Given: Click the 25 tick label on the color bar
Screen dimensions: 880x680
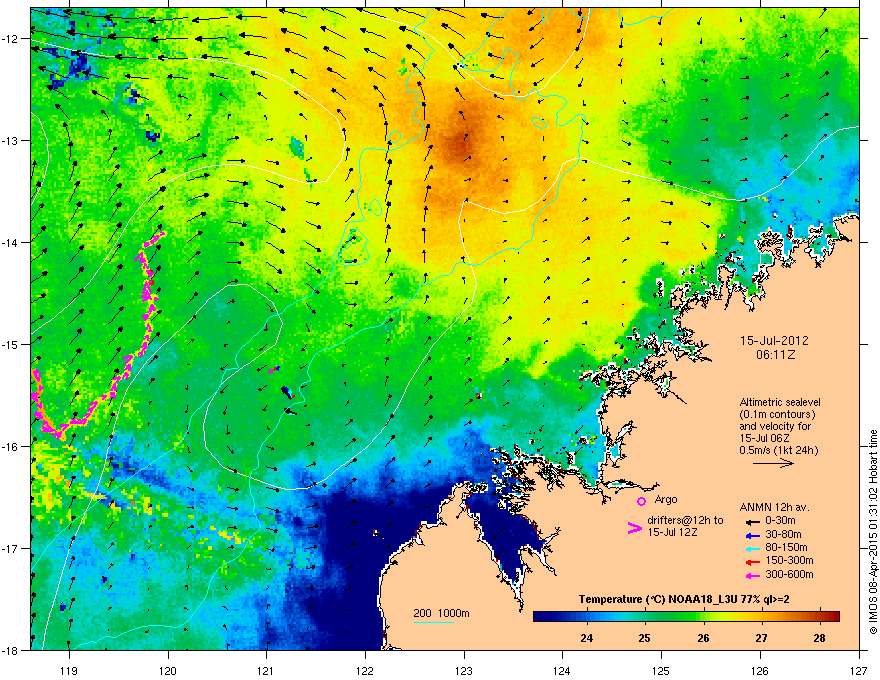Looking at the screenshot, I should pyautogui.click(x=645, y=638).
